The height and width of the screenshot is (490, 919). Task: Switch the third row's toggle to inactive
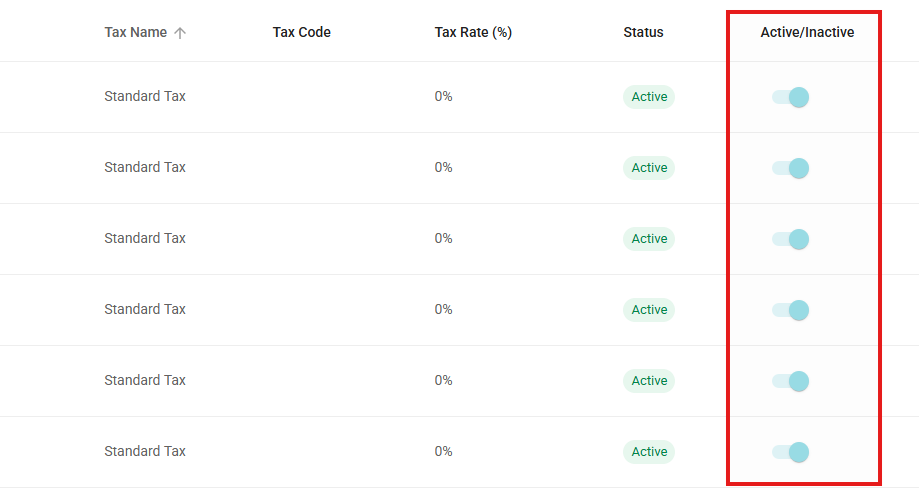791,239
